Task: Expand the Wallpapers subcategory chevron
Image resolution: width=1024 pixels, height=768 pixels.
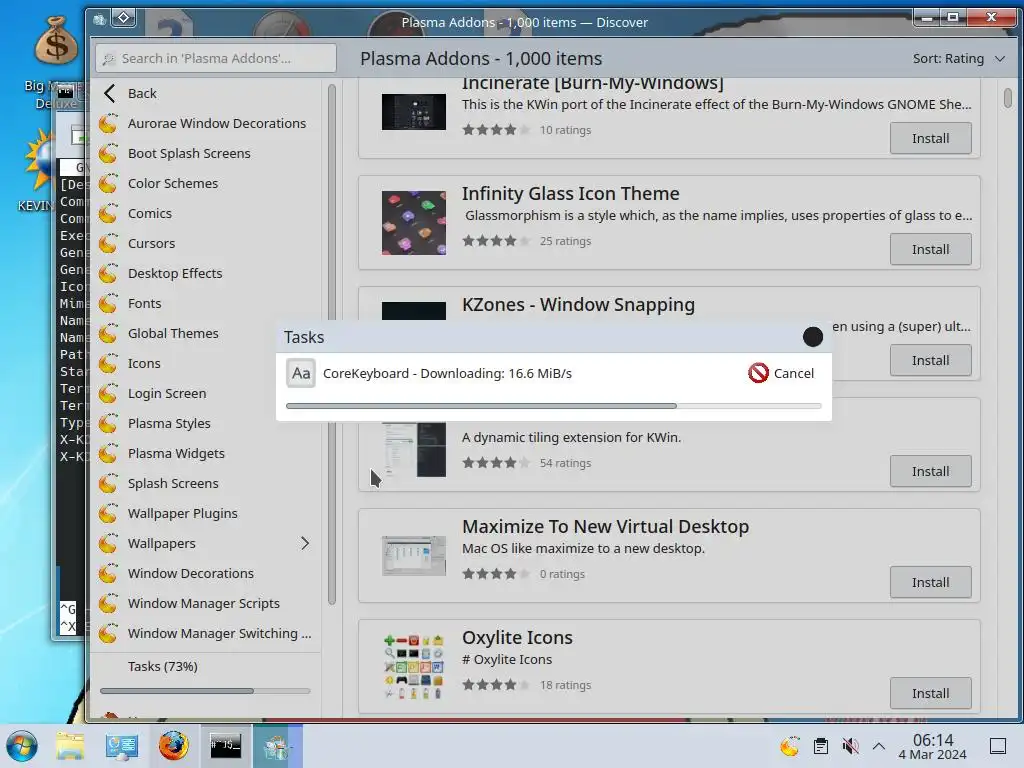Action: 305,543
